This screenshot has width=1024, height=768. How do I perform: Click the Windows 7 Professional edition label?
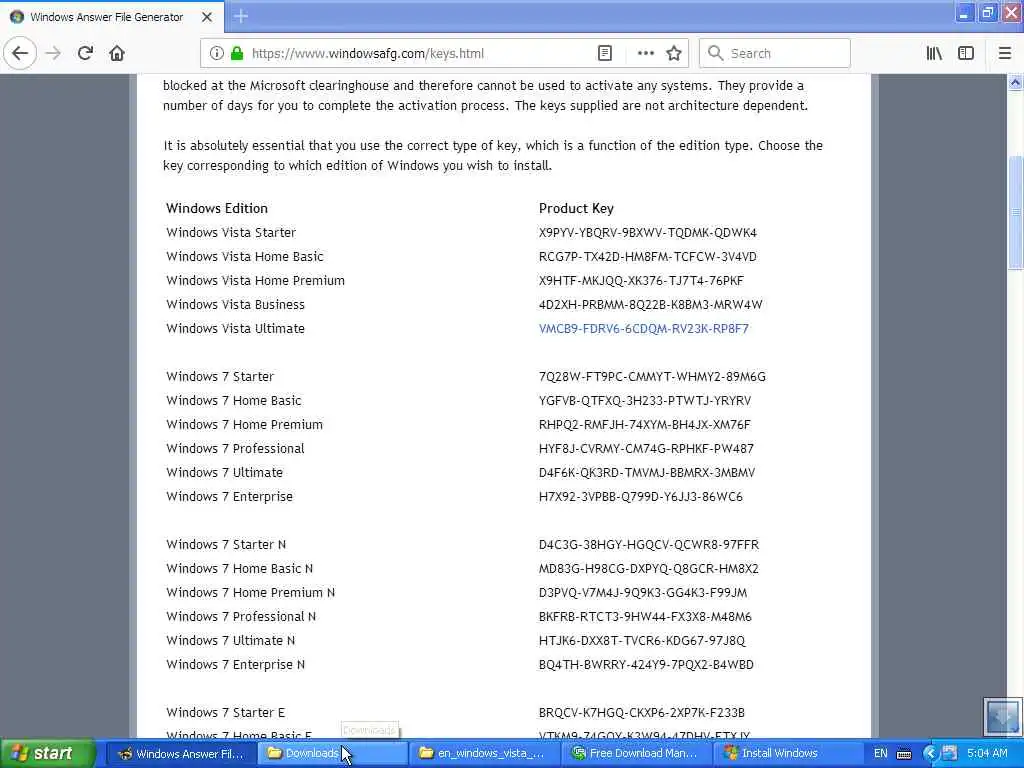point(235,449)
